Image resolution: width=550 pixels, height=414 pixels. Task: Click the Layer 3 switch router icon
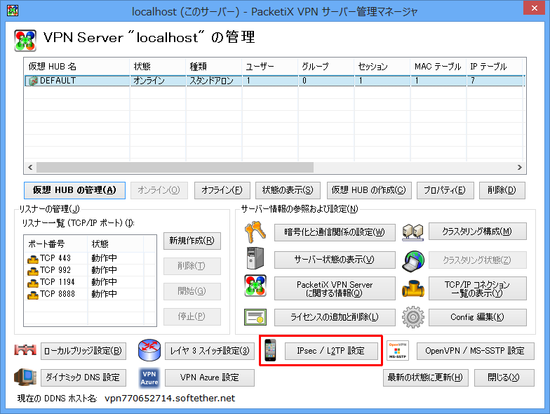point(149,350)
